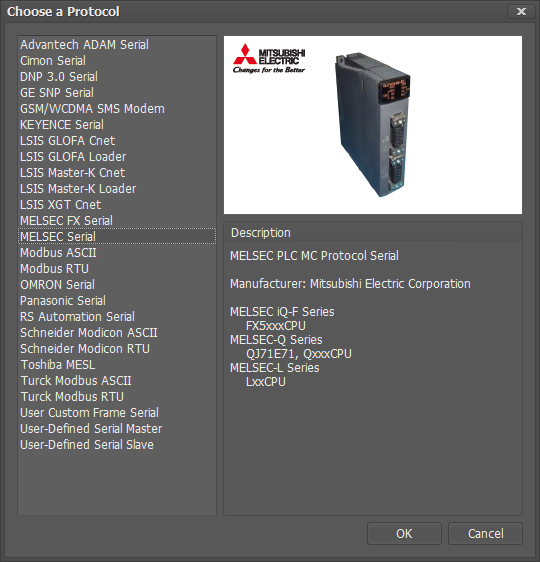The height and width of the screenshot is (562, 540).
Task: Select MELSEC FX Serial
Action: tap(117, 221)
